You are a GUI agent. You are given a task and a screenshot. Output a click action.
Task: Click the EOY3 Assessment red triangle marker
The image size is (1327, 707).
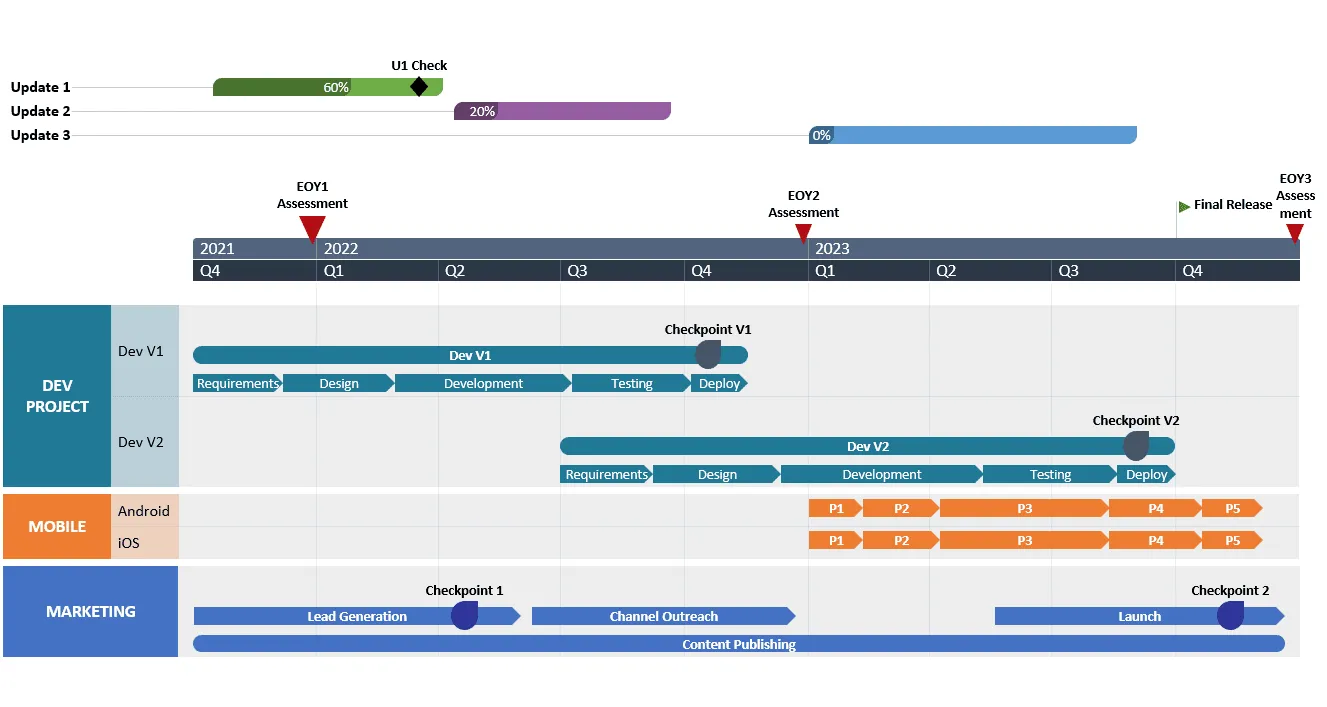1294,233
